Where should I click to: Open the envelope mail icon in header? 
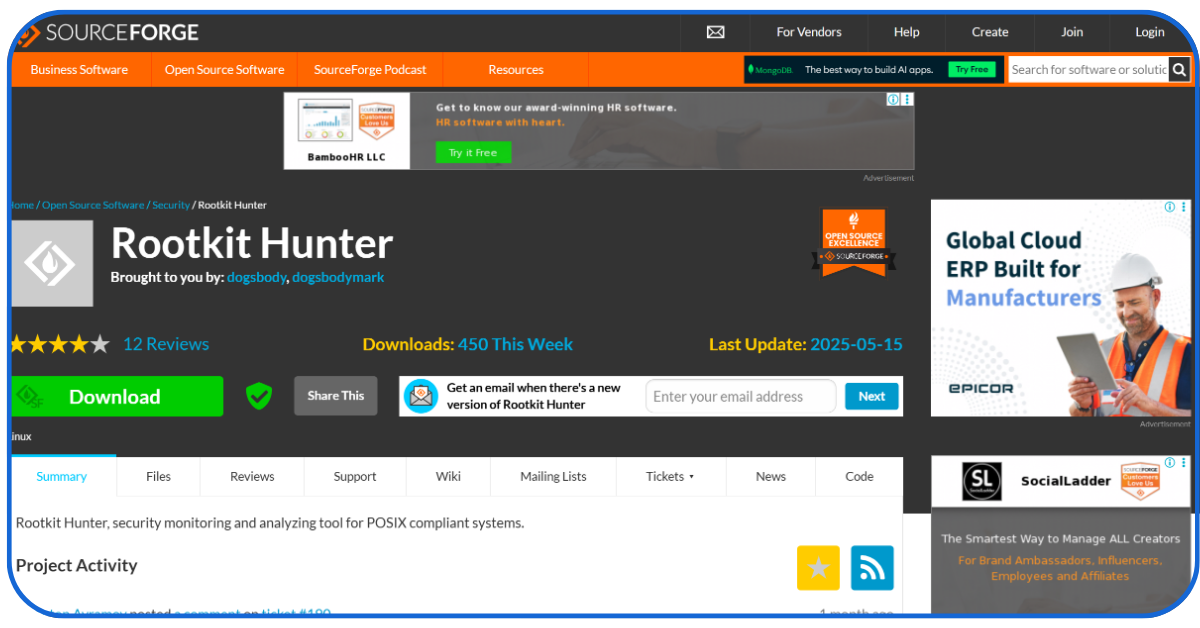(x=715, y=32)
